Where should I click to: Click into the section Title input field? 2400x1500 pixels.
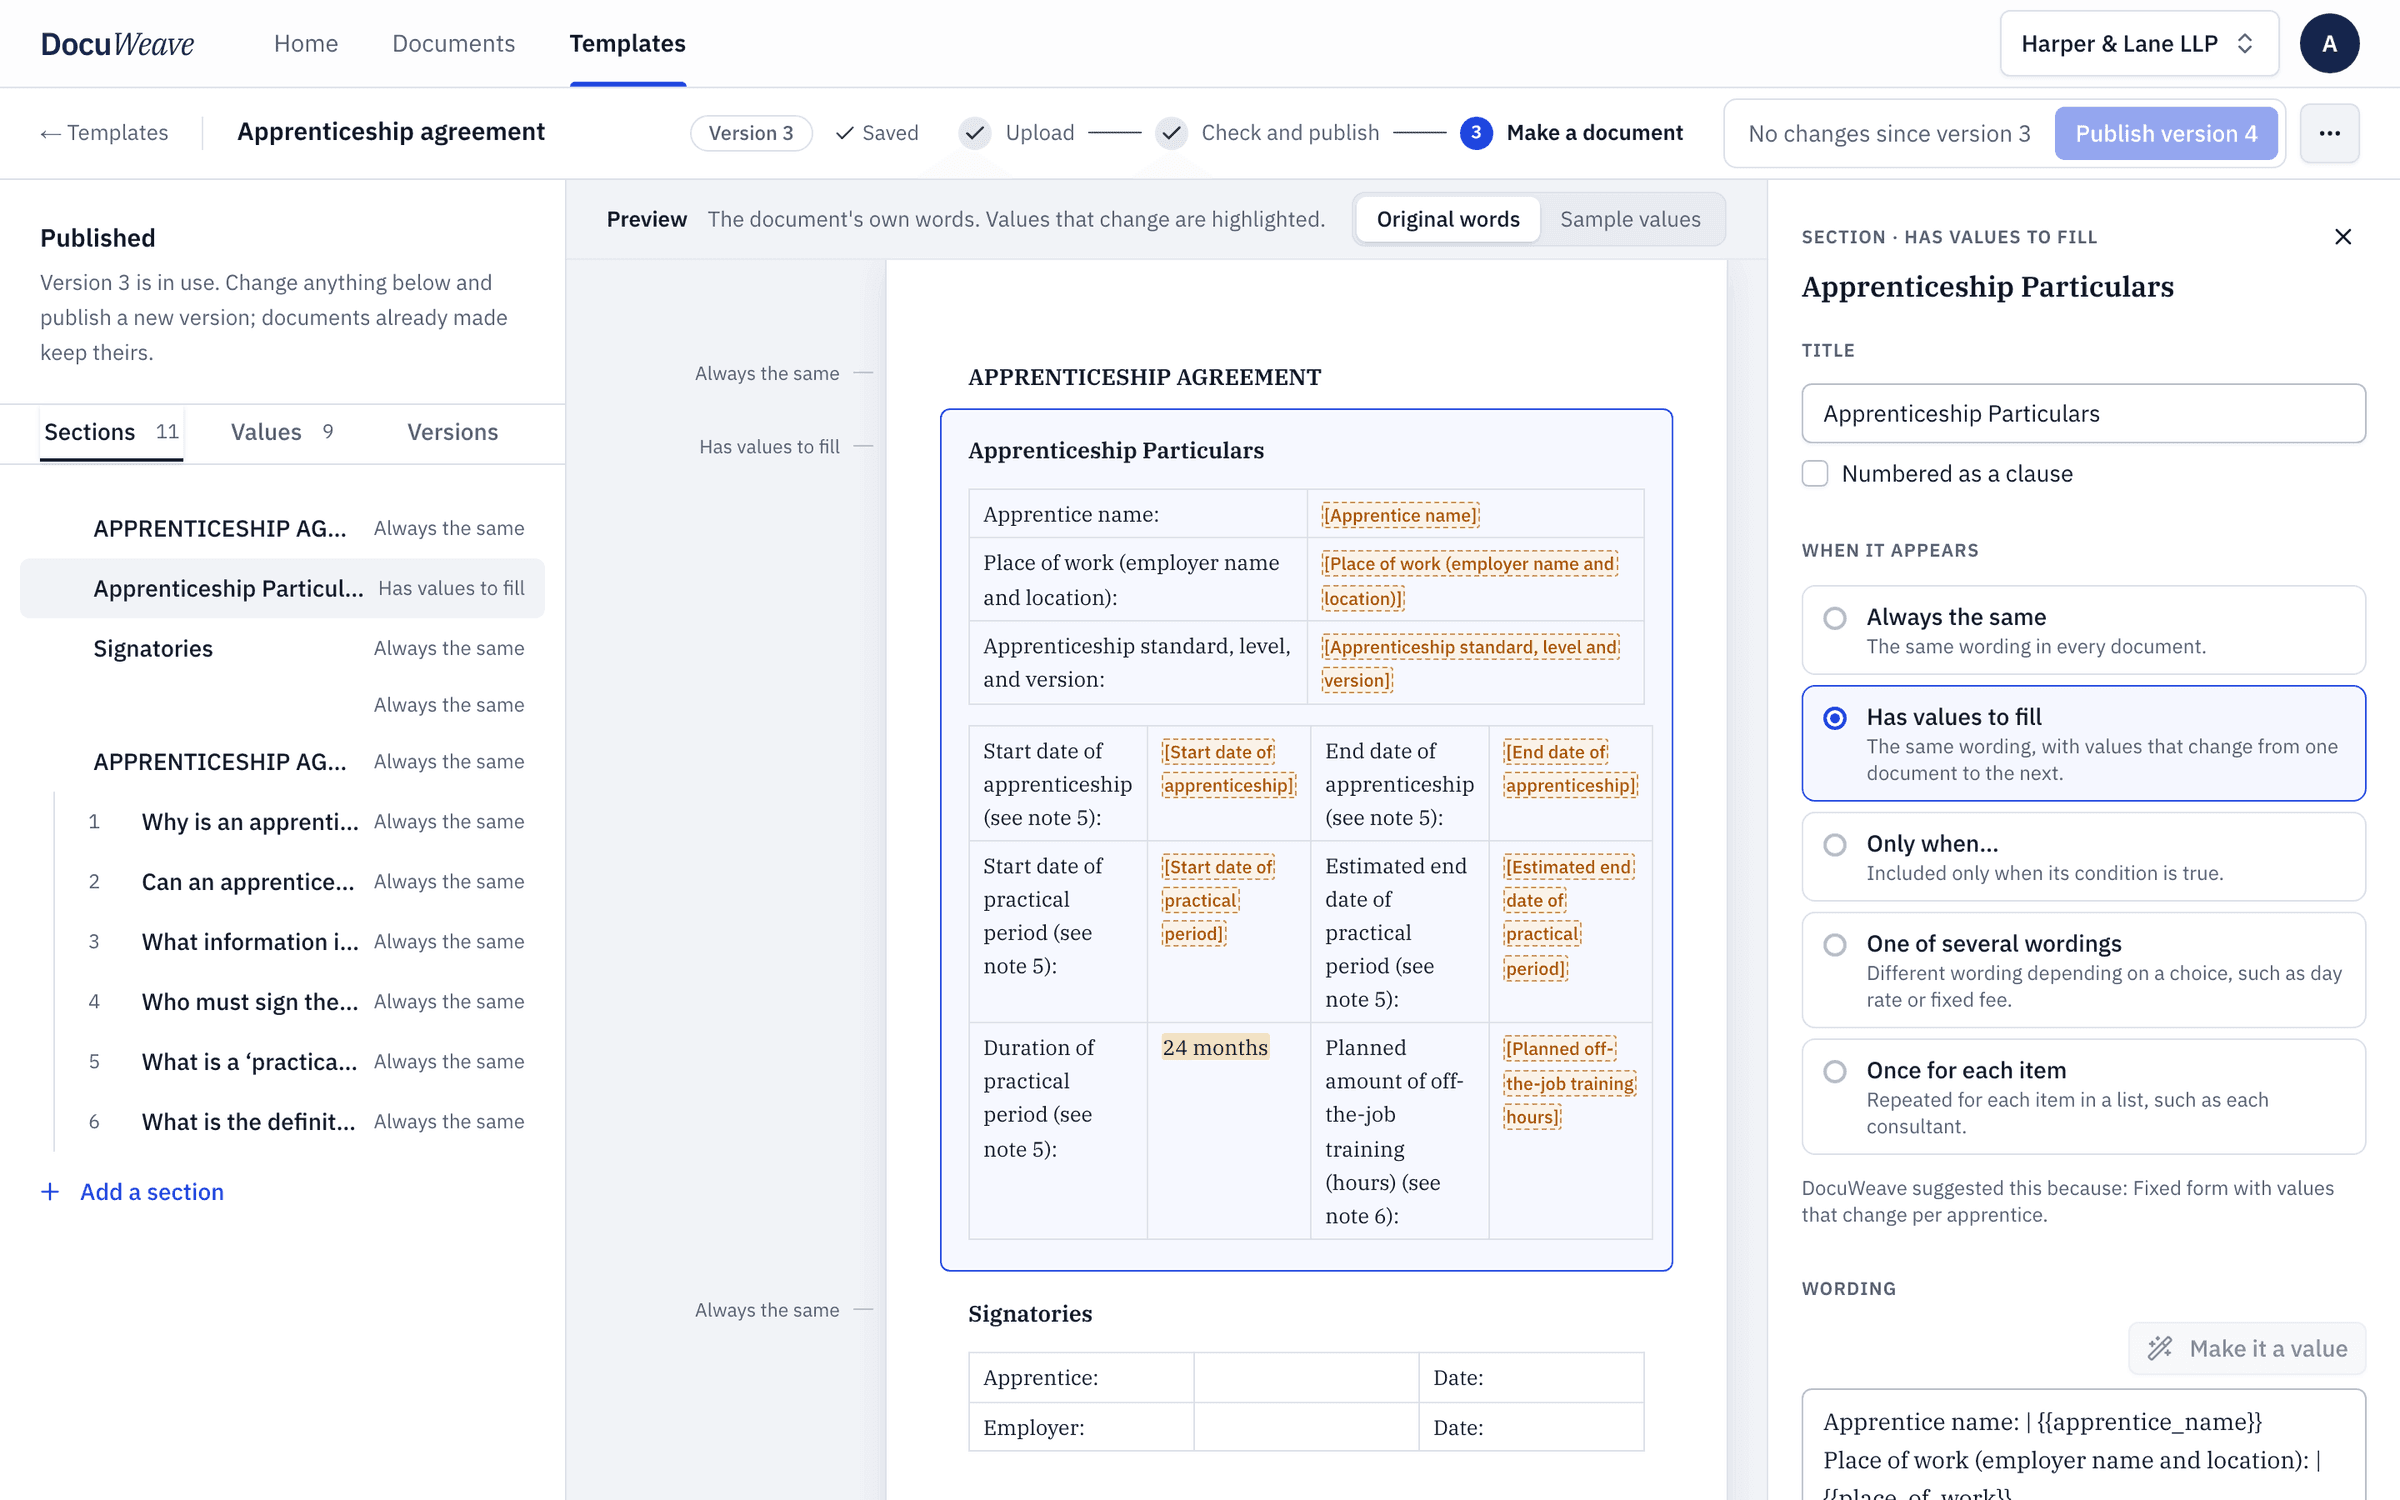[x=2083, y=413]
